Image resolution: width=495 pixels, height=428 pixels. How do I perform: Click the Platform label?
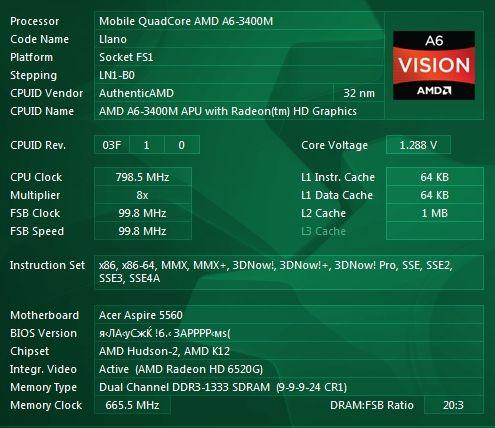(x=31, y=57)
